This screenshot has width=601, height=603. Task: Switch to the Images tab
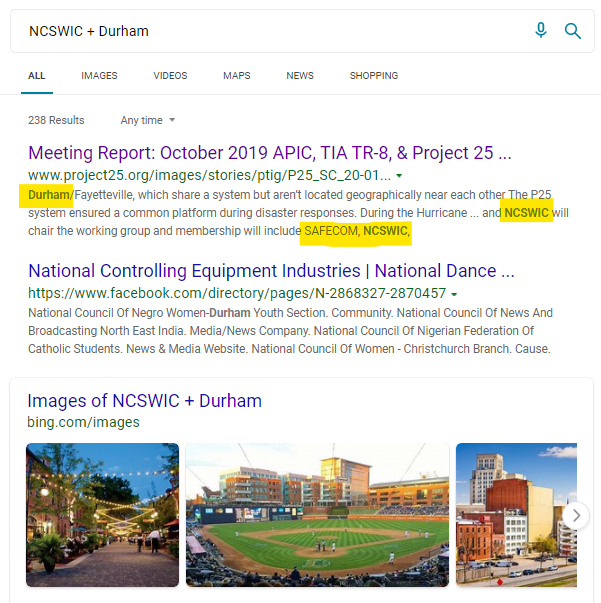click(99, 76)
